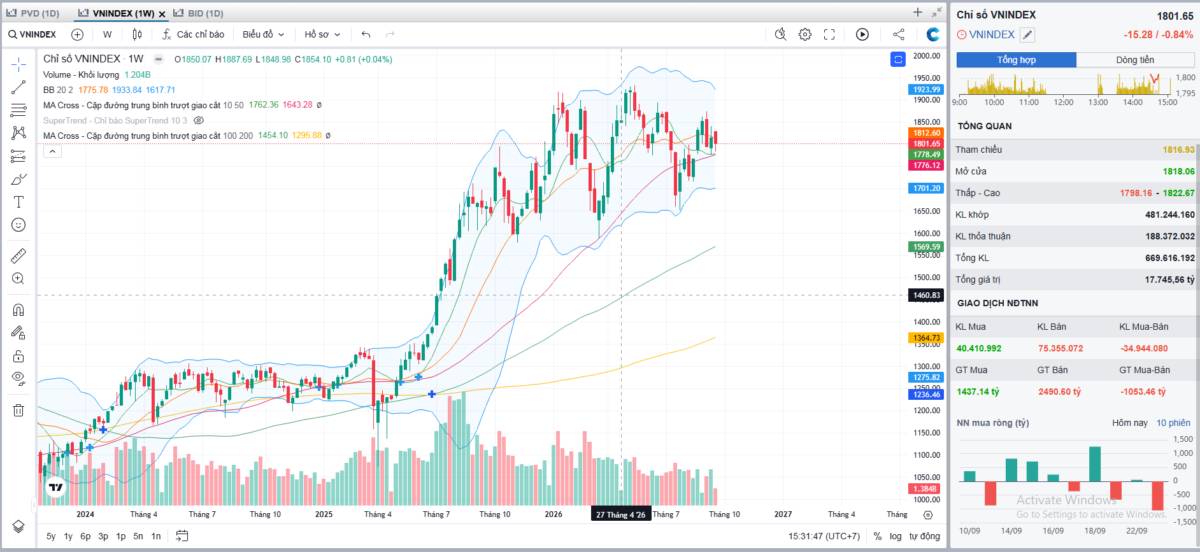Select the brush drawing tool
The width and height of the screenshot is (1200, 552).
click(x=18, y=179)
